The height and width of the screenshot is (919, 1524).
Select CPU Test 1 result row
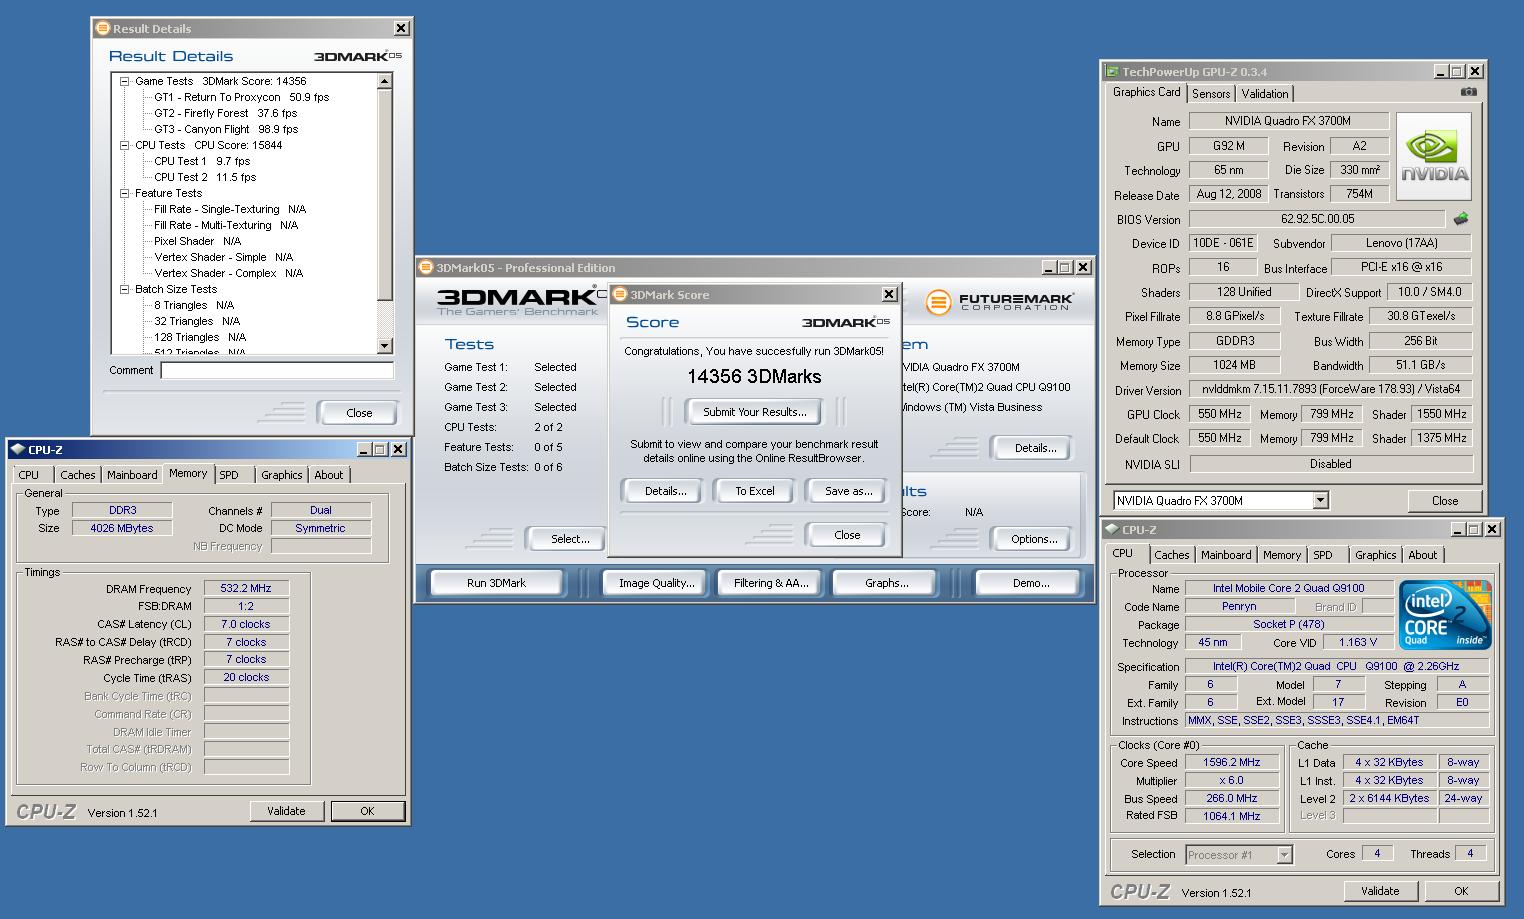202,161
